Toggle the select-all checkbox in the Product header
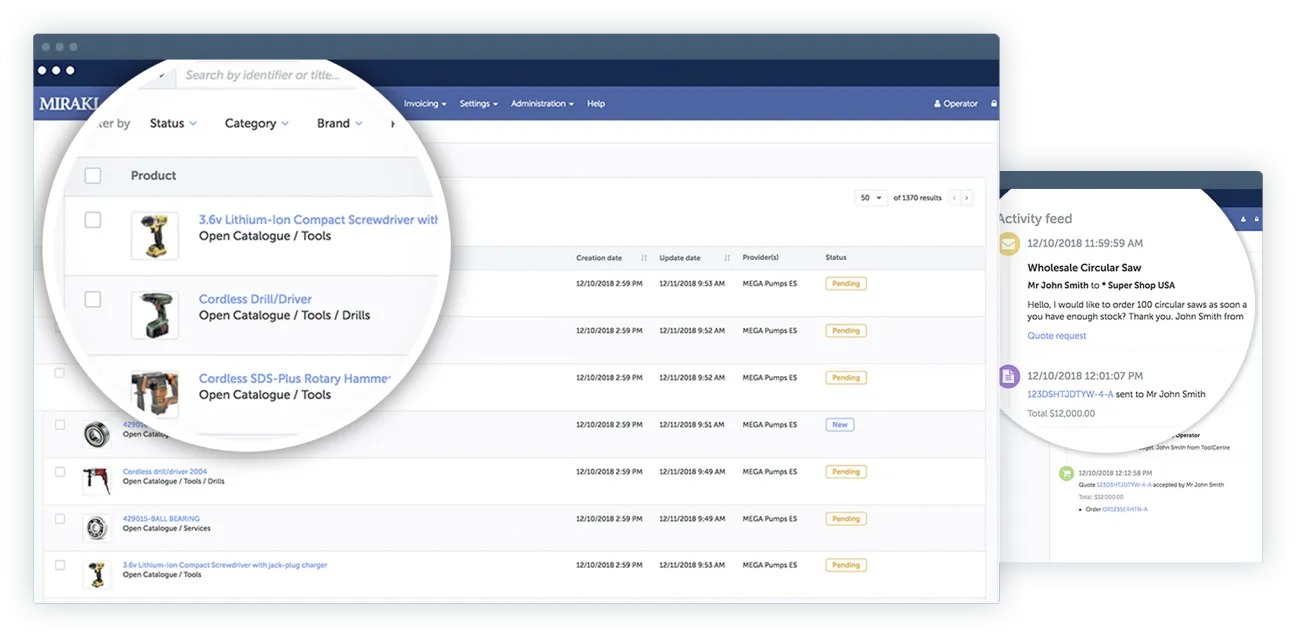The width and height of the screenshot is (1296, 634). click(93, 175)
